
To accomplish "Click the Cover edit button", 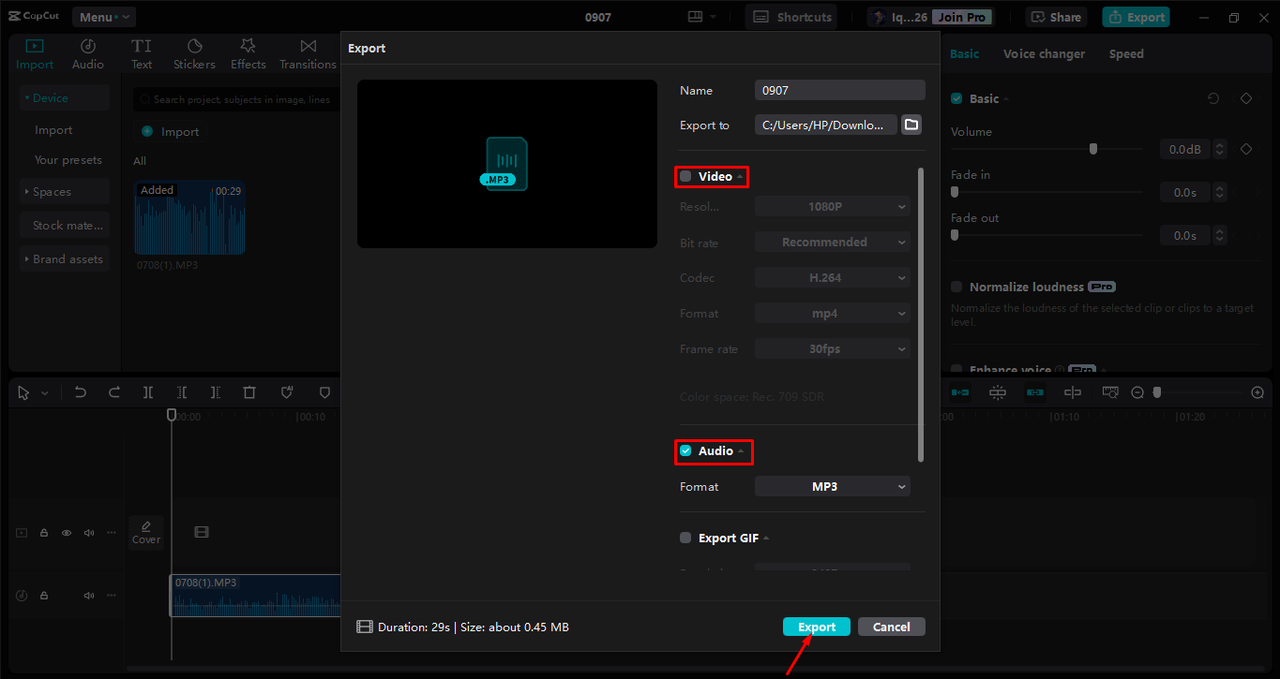I will point(146,532).
